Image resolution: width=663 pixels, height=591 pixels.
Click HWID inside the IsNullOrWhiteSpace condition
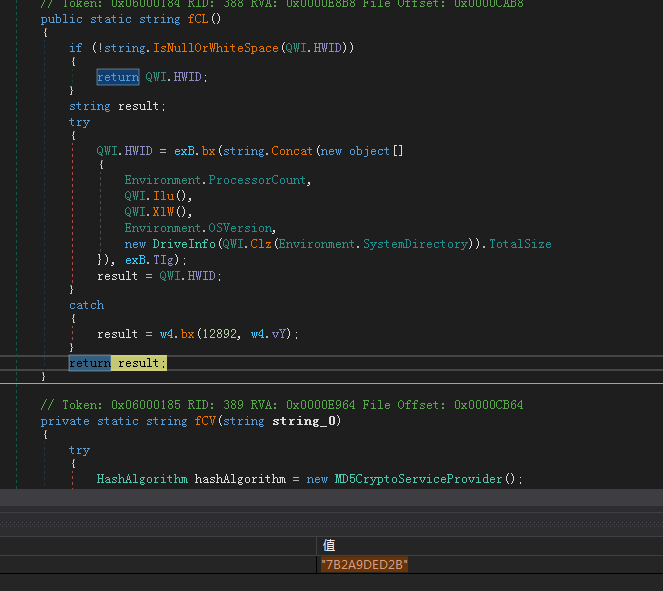pyautogui.click(x=327, y=48)
